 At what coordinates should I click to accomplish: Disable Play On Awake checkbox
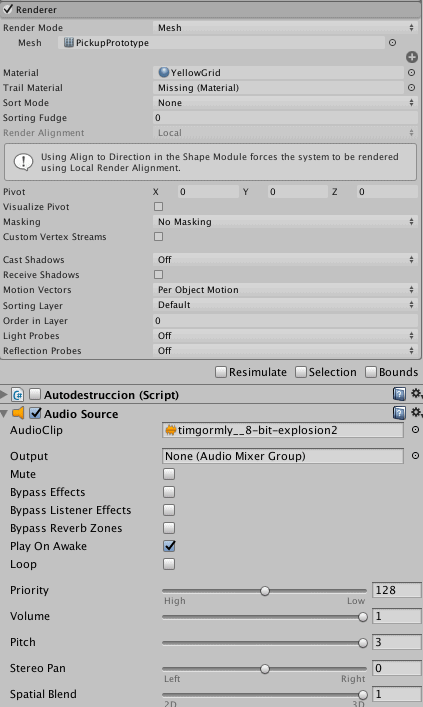pos(169,546)
